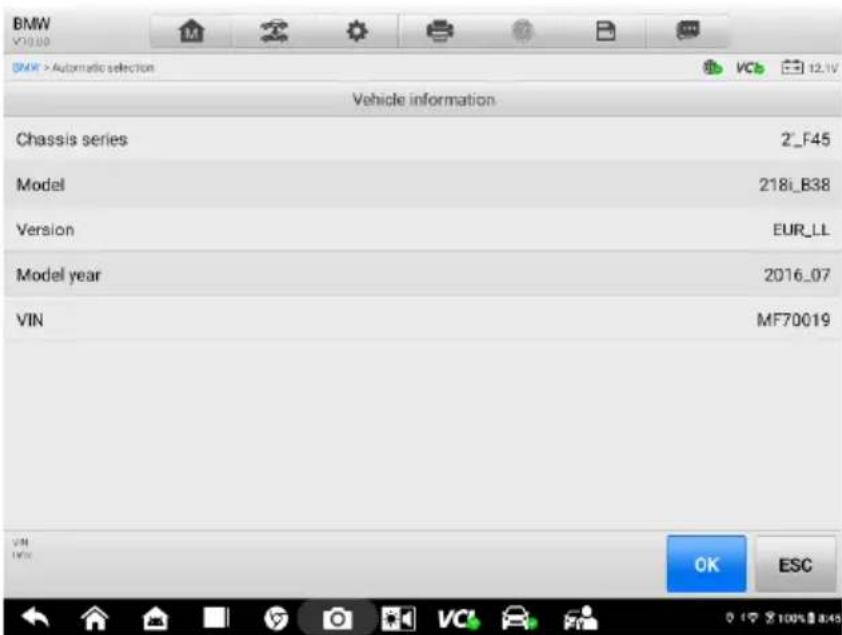Launch Chrome browser from bottom bar
The image size is (842, 635).
275,619
